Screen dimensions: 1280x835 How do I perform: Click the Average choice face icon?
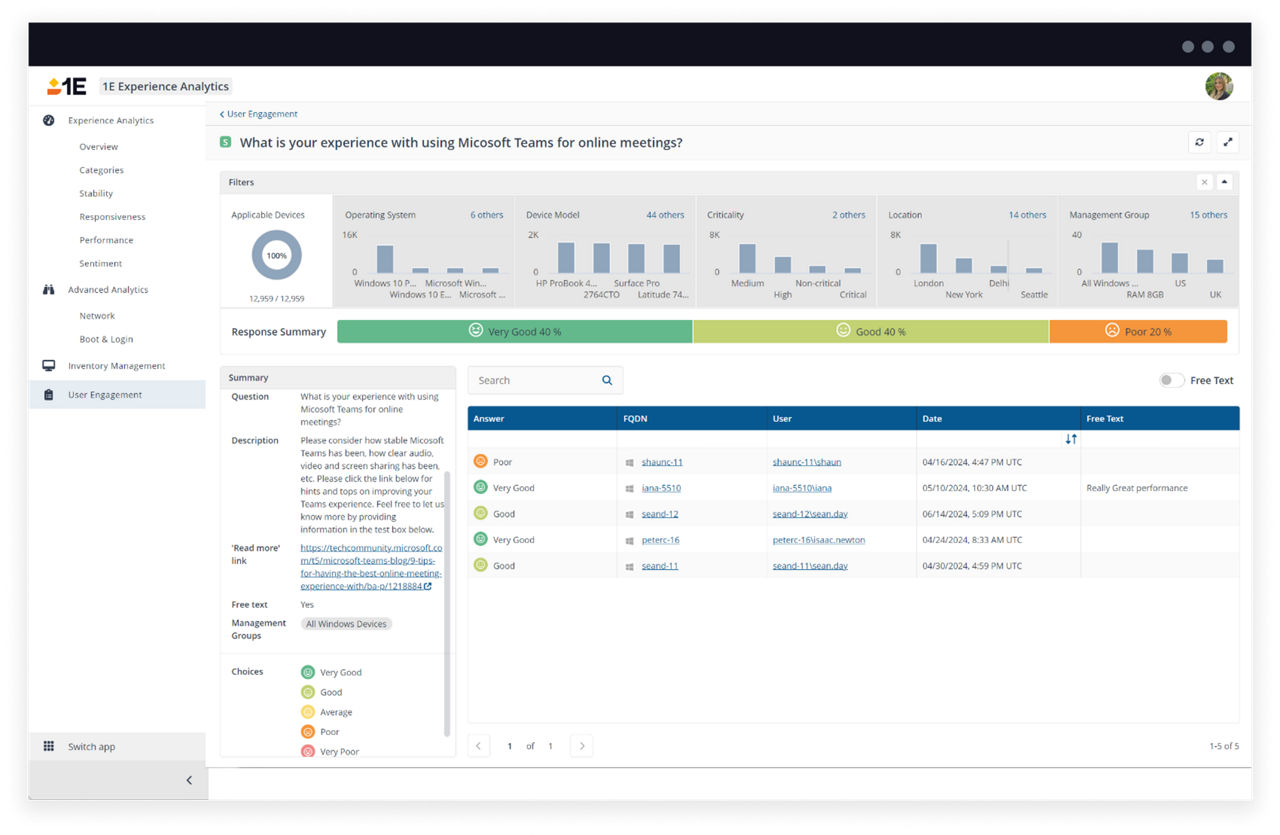(x=308, y=712)
